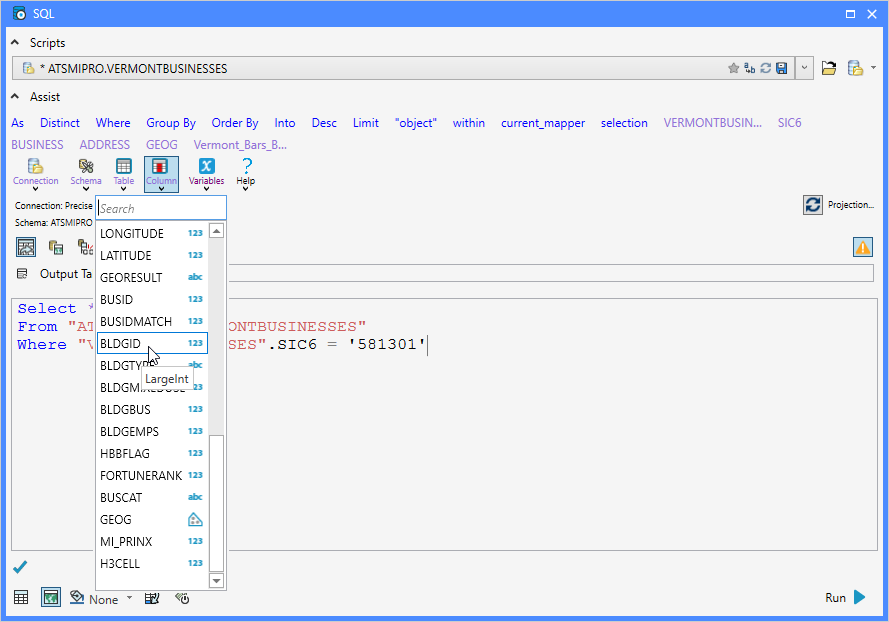Toggle table view icon in status bar
The height and width of the screenshot is (622, 889).
[x=21, y=597]
